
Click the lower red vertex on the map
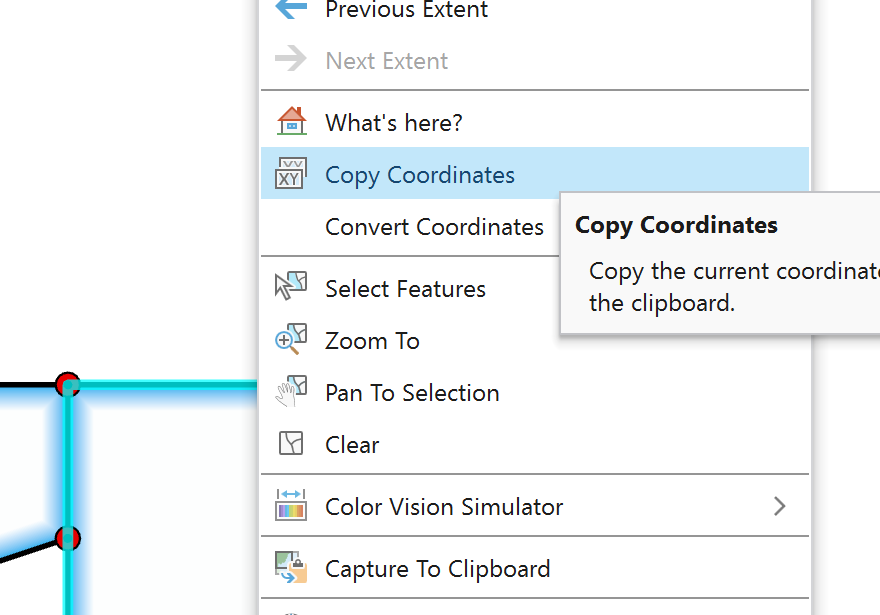[x=68, y=539]
